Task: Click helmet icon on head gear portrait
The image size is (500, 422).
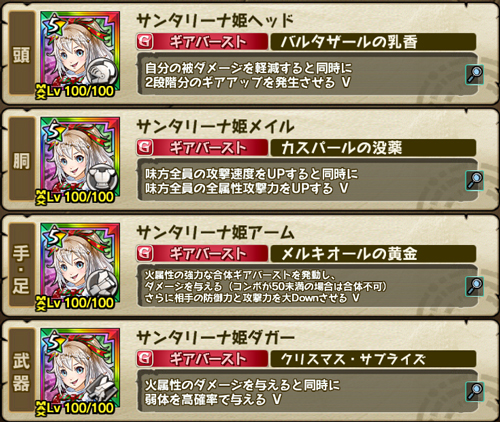Action: click(x=103, y=72)
